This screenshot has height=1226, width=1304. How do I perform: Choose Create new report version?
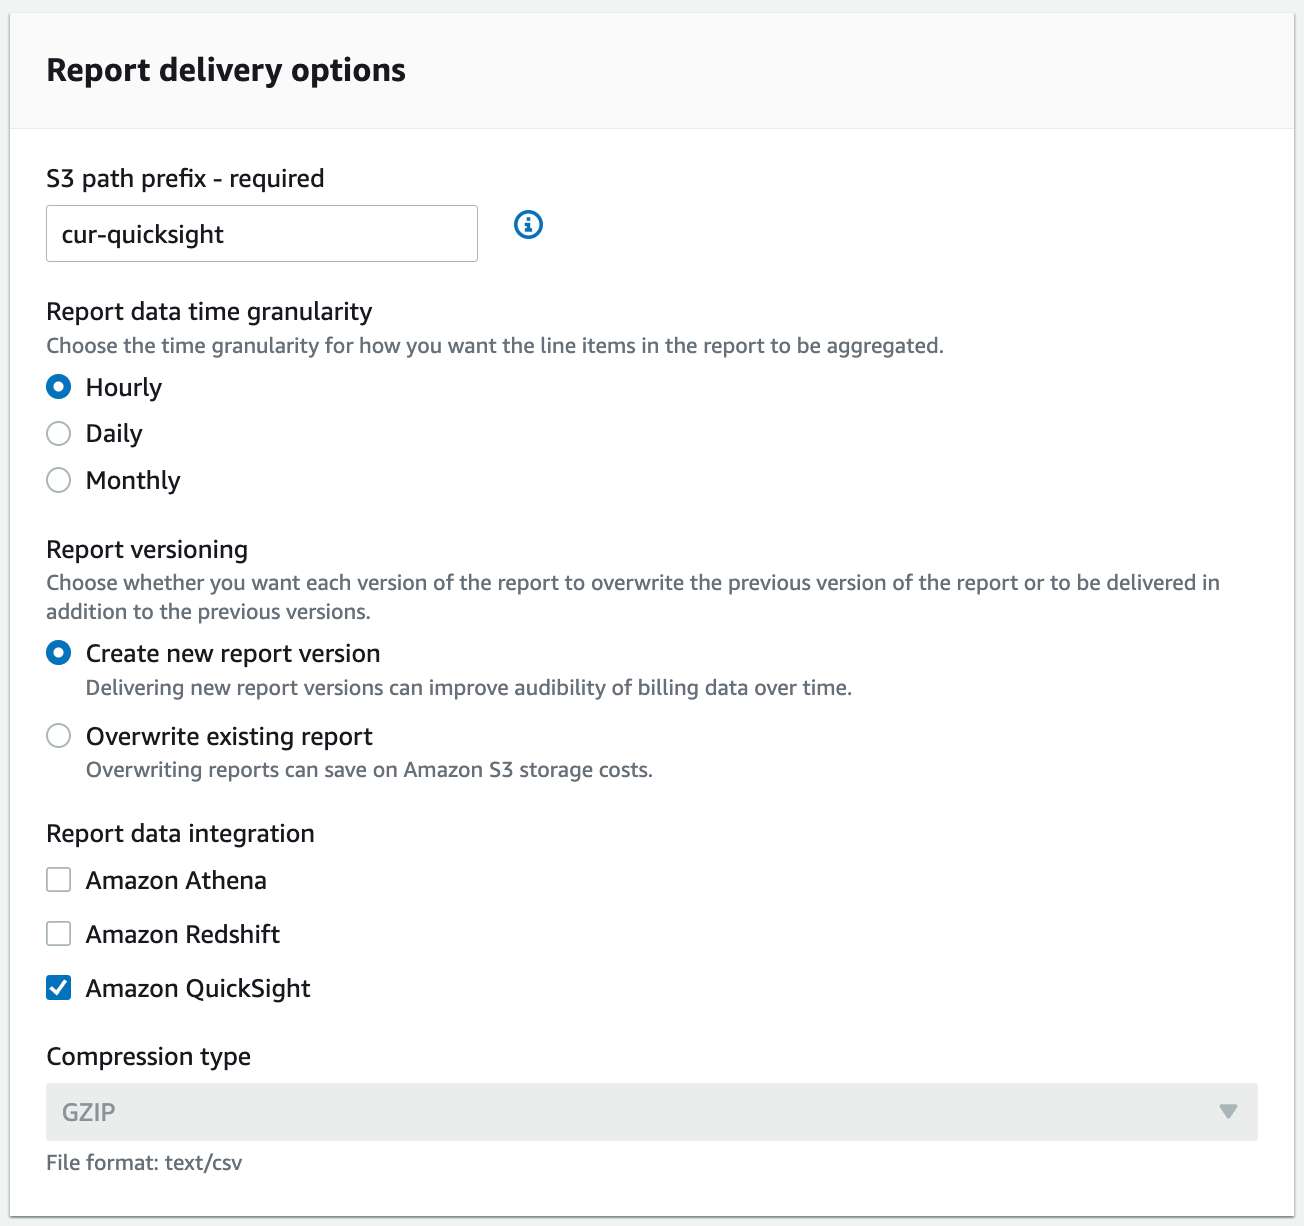[58, 652]
